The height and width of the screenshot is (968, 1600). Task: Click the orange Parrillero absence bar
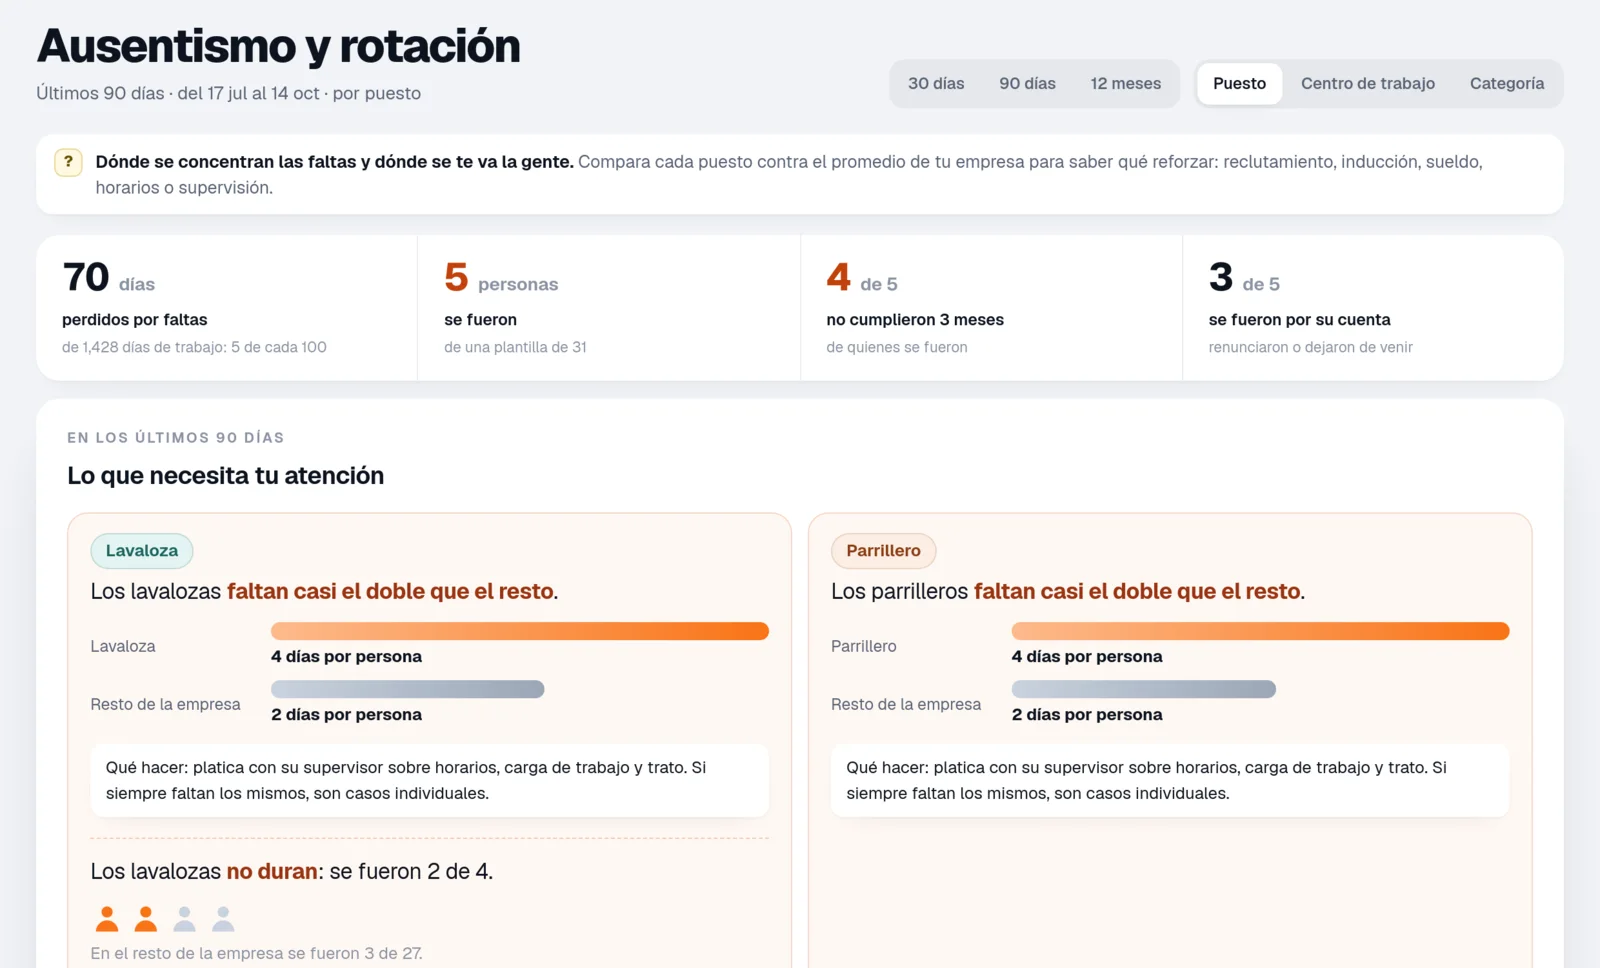click(1260, 631)
